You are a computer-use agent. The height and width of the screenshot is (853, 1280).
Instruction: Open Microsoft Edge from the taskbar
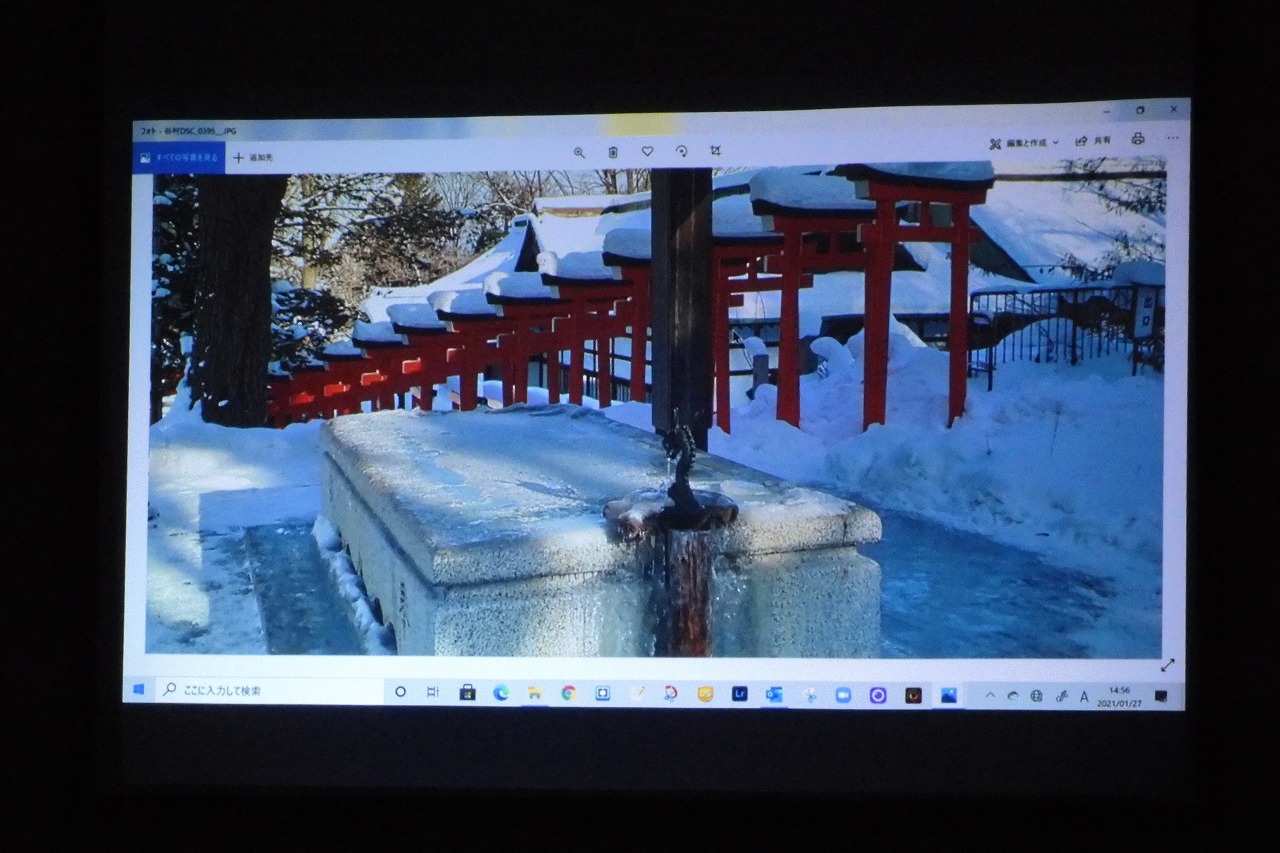pos(500,692)
